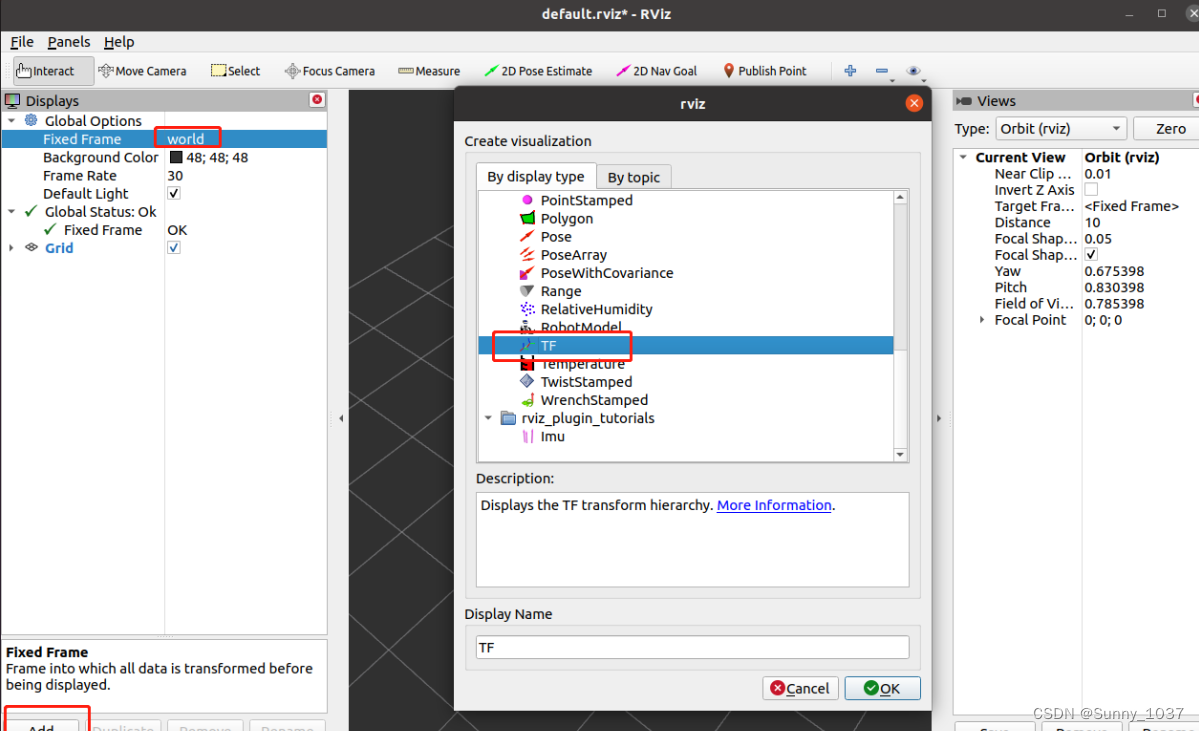Toggle Grid display checkbox
The height and width of the screenshot is (731, 1199).
pyautogui.click(x=174, y=248)
